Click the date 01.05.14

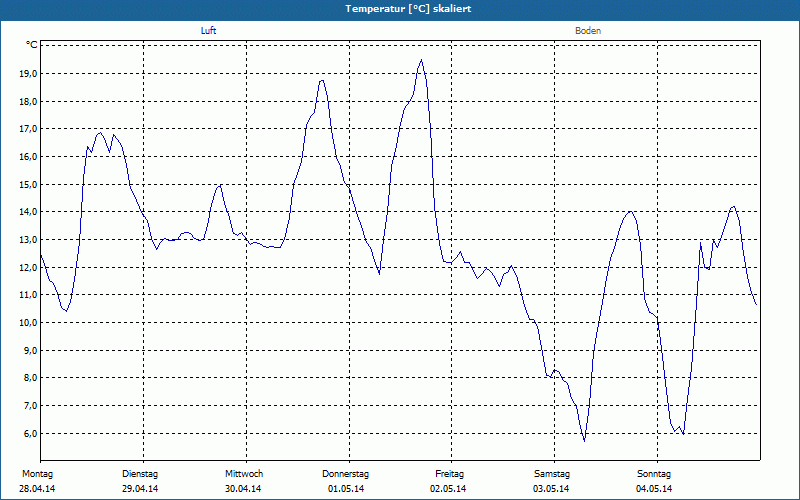346,489
